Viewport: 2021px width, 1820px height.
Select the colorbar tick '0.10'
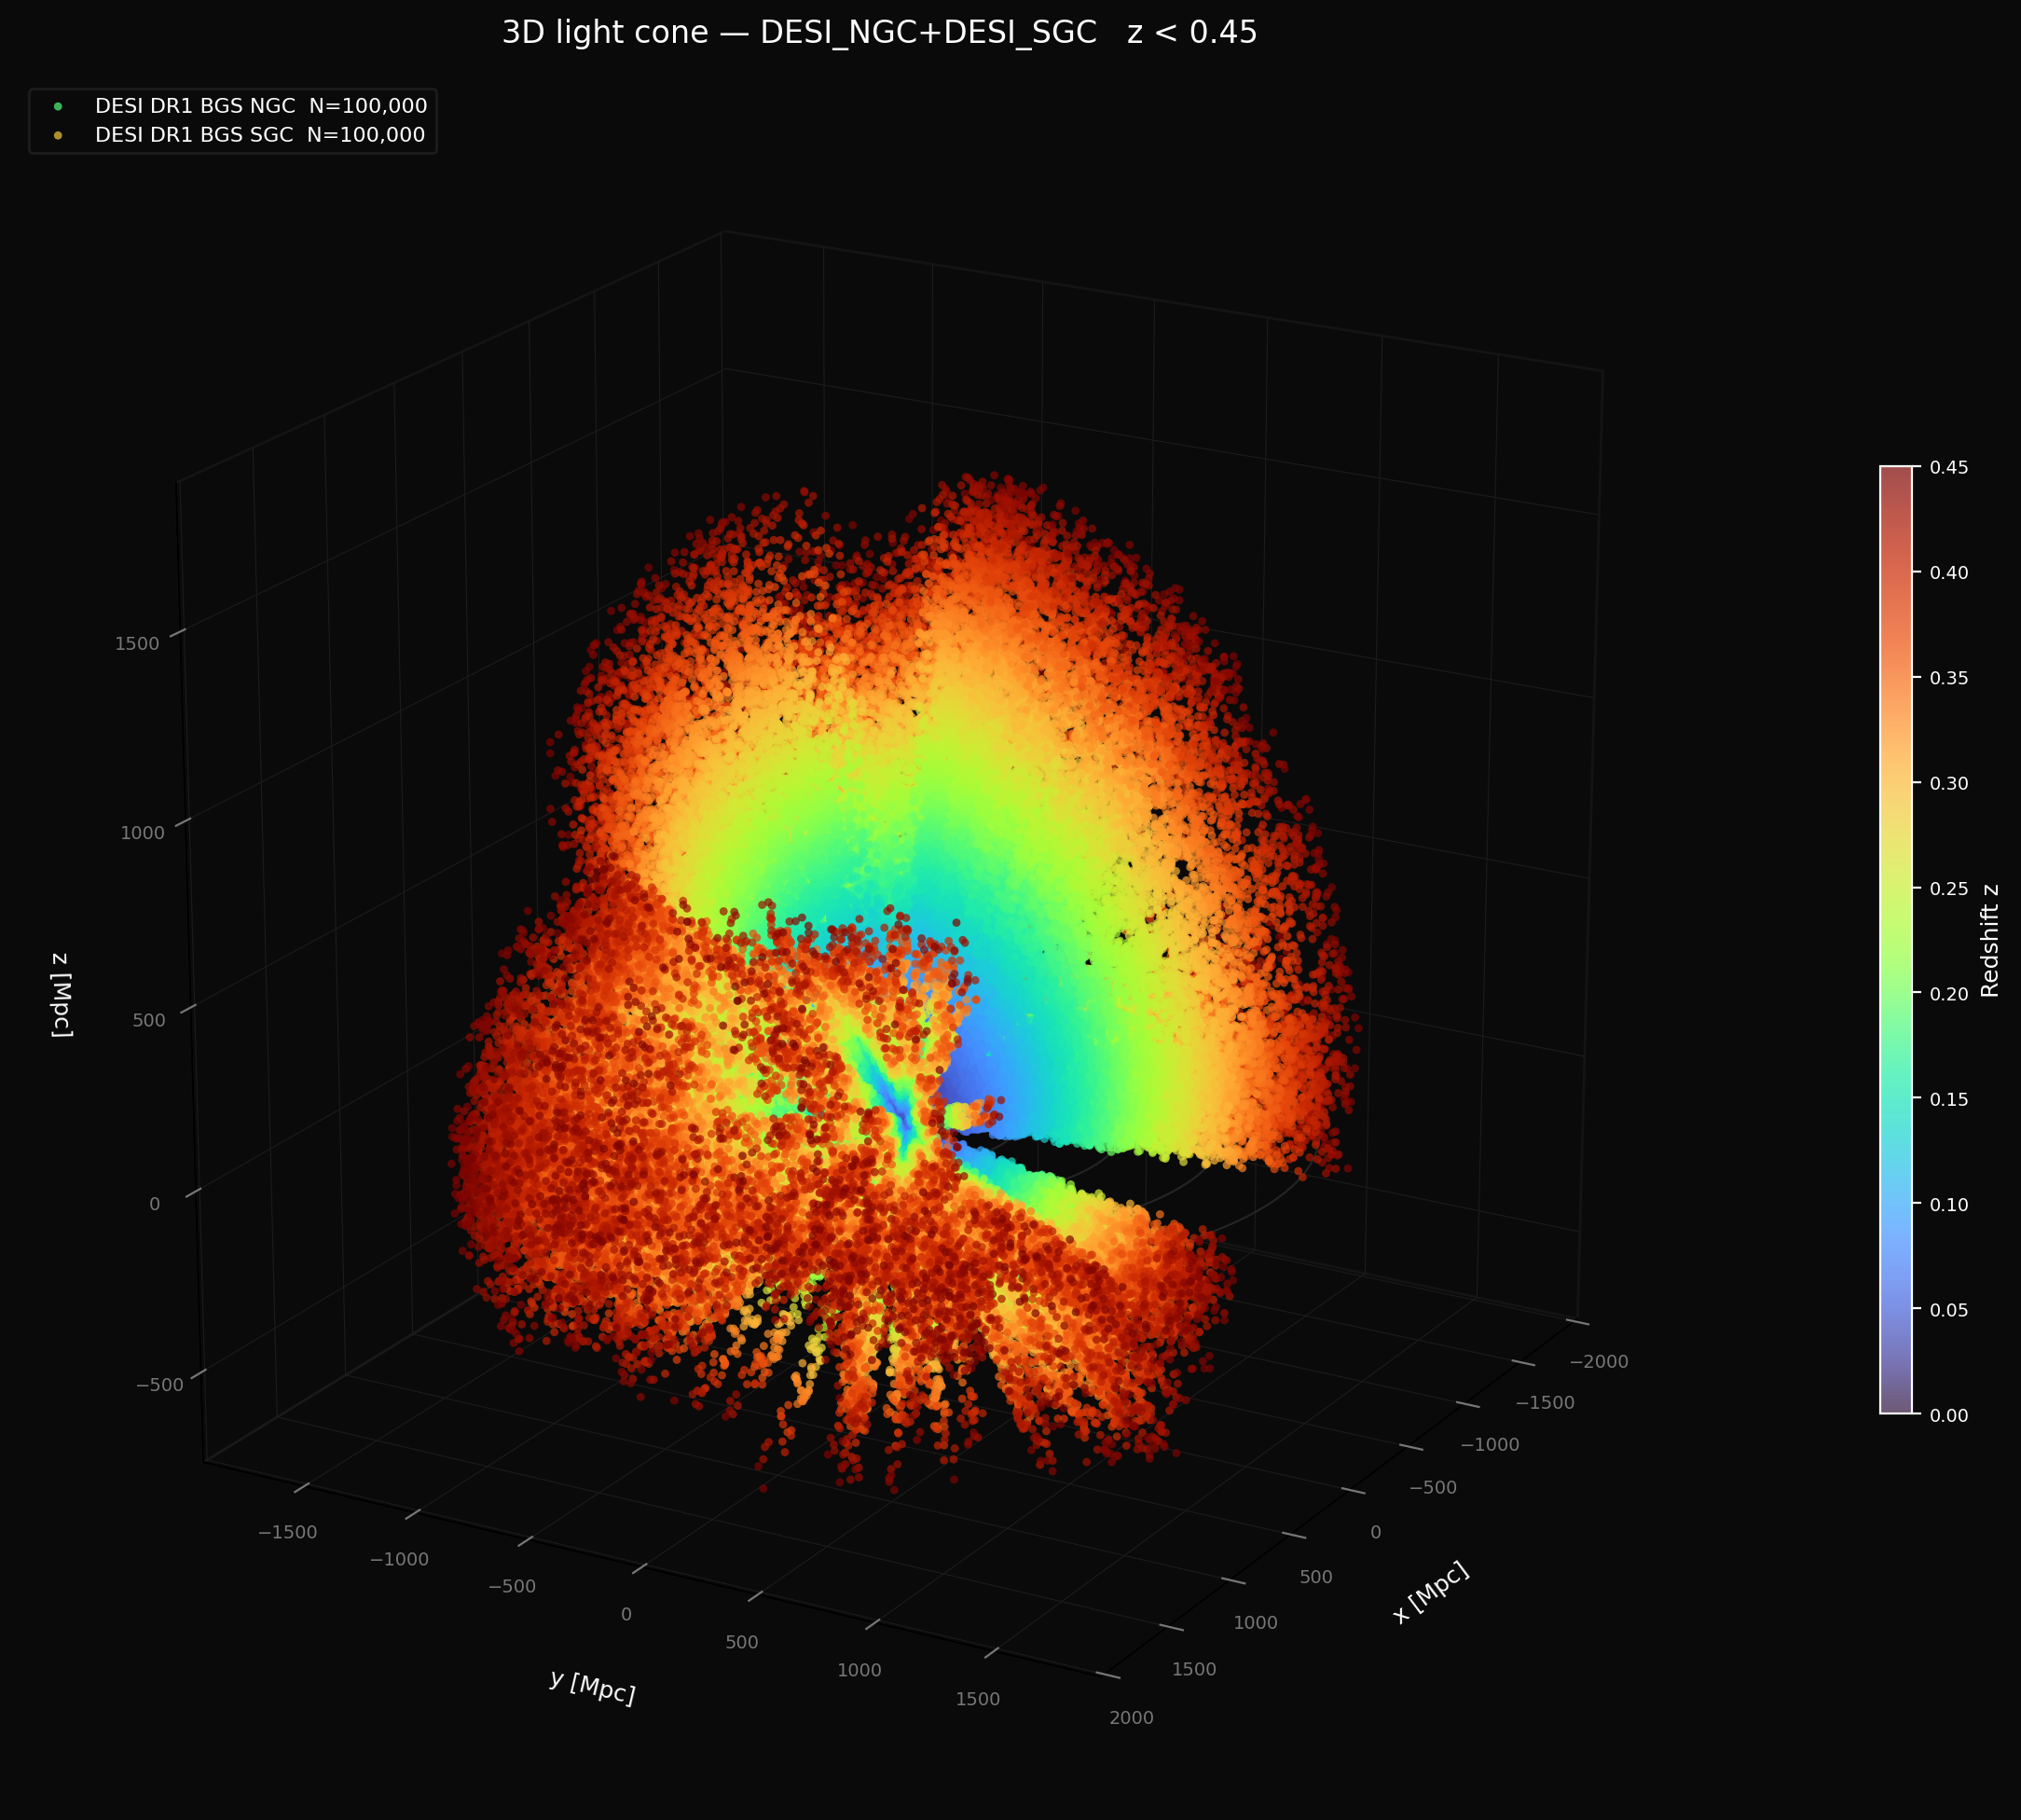(x=1949, y=1204)
